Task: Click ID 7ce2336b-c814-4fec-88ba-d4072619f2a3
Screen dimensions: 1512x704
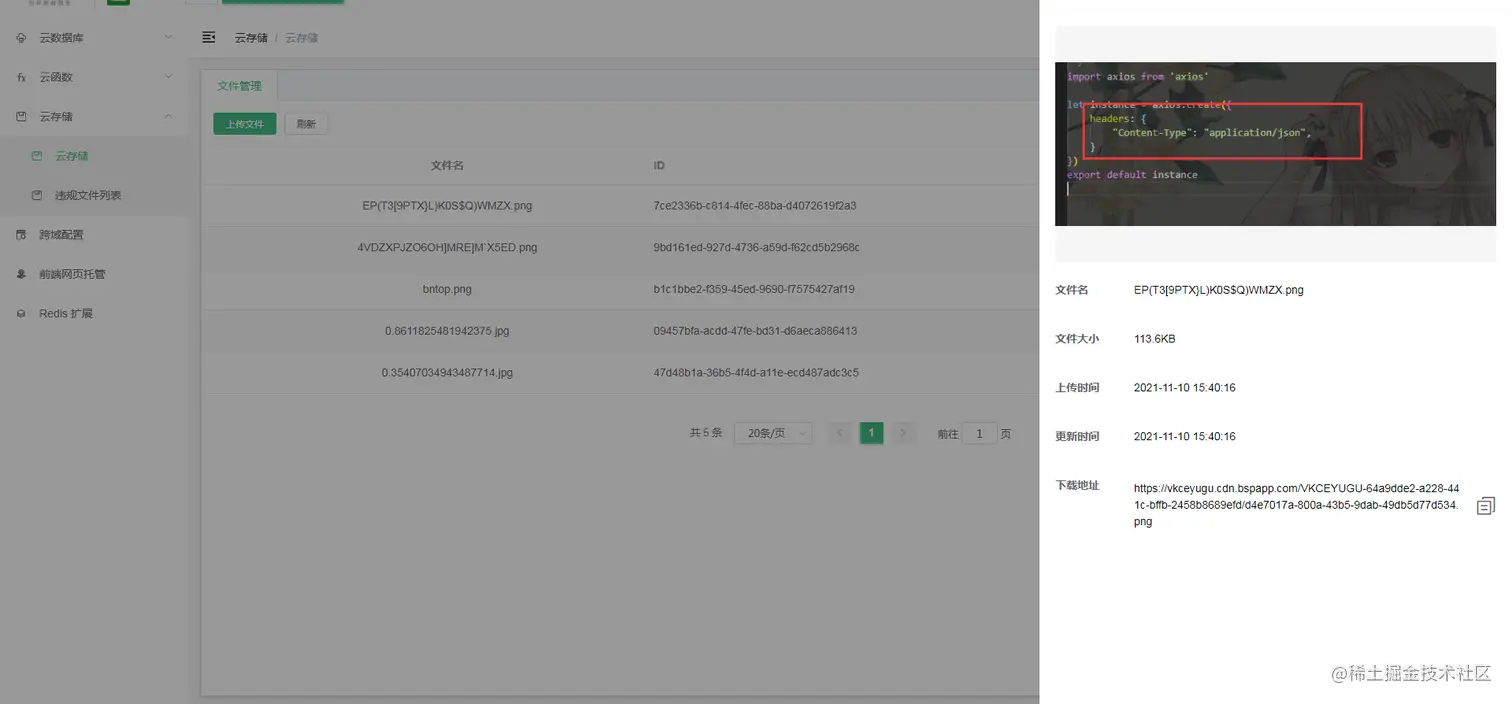Action: [755, 206]
